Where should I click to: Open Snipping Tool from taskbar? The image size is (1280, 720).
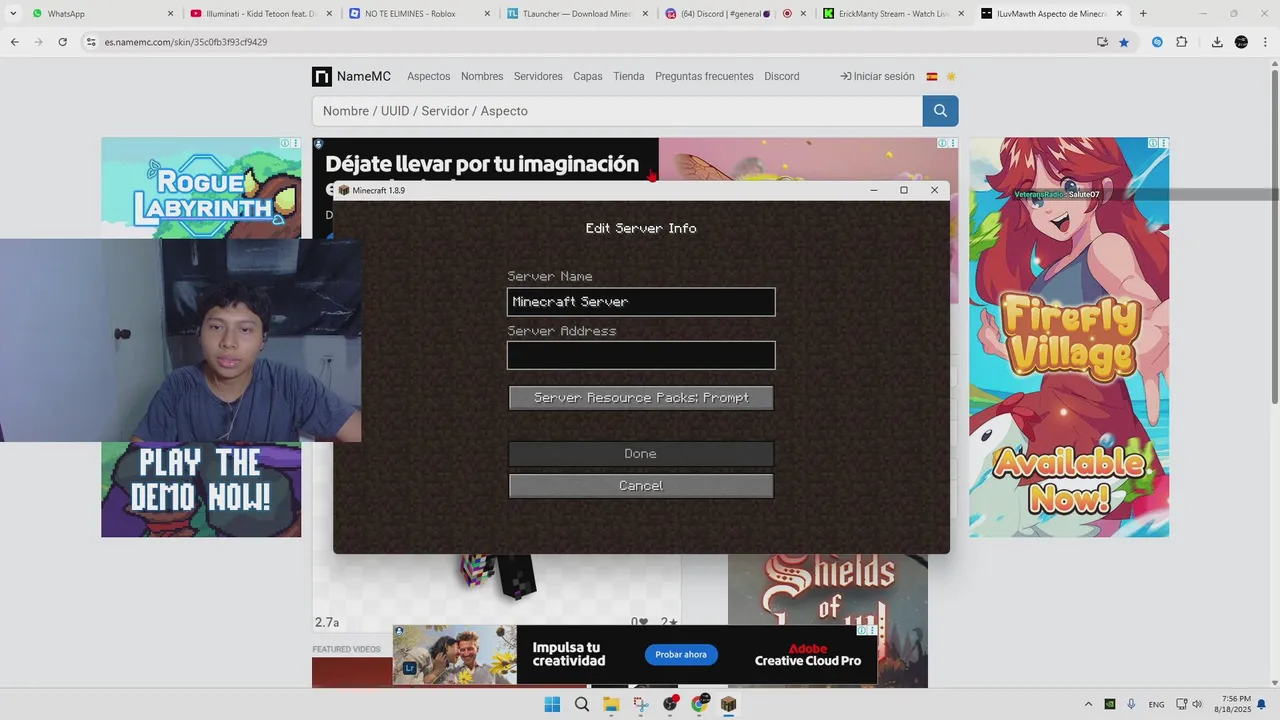[x=641, y=704]
